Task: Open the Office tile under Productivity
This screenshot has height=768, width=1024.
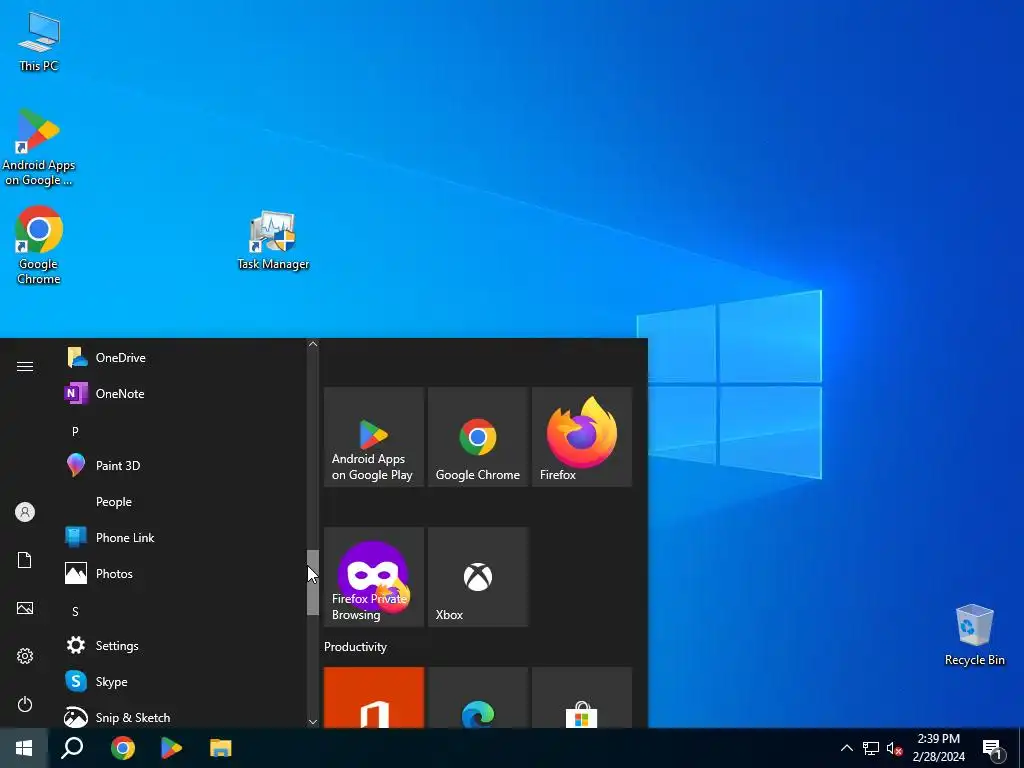Action: [x=374, y=697]
